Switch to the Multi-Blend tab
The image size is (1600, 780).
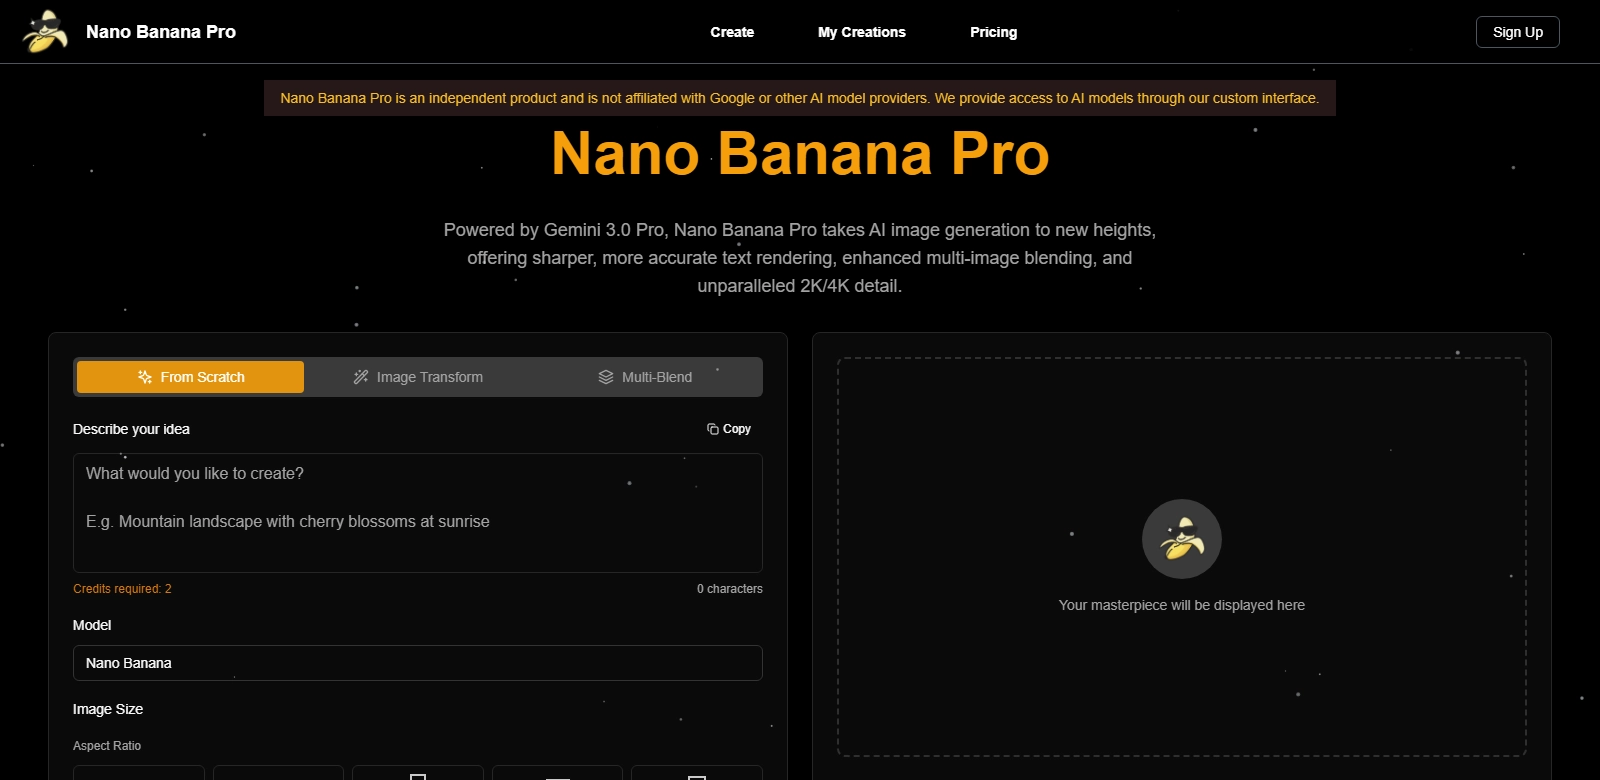(645, 377)
